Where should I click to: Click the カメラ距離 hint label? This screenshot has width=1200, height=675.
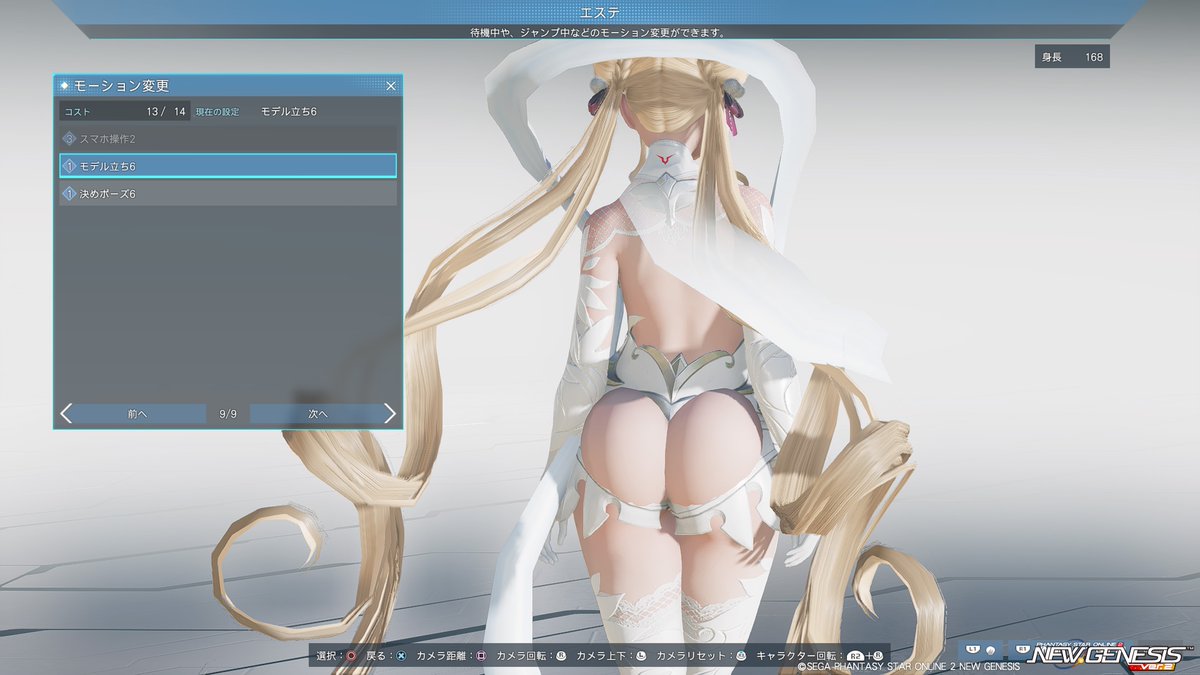[x=440, y=656]
